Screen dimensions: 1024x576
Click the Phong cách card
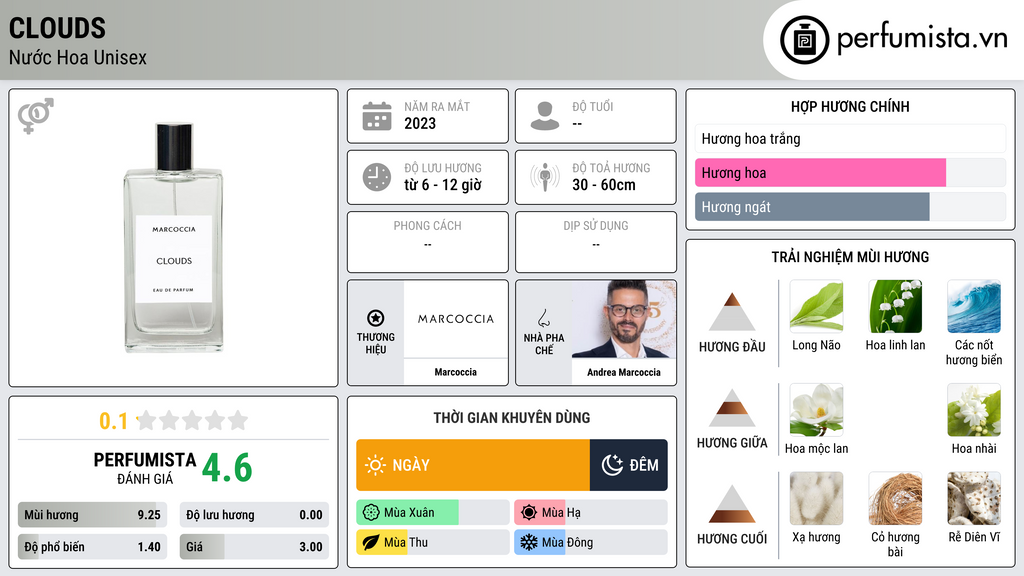(428, 242)
